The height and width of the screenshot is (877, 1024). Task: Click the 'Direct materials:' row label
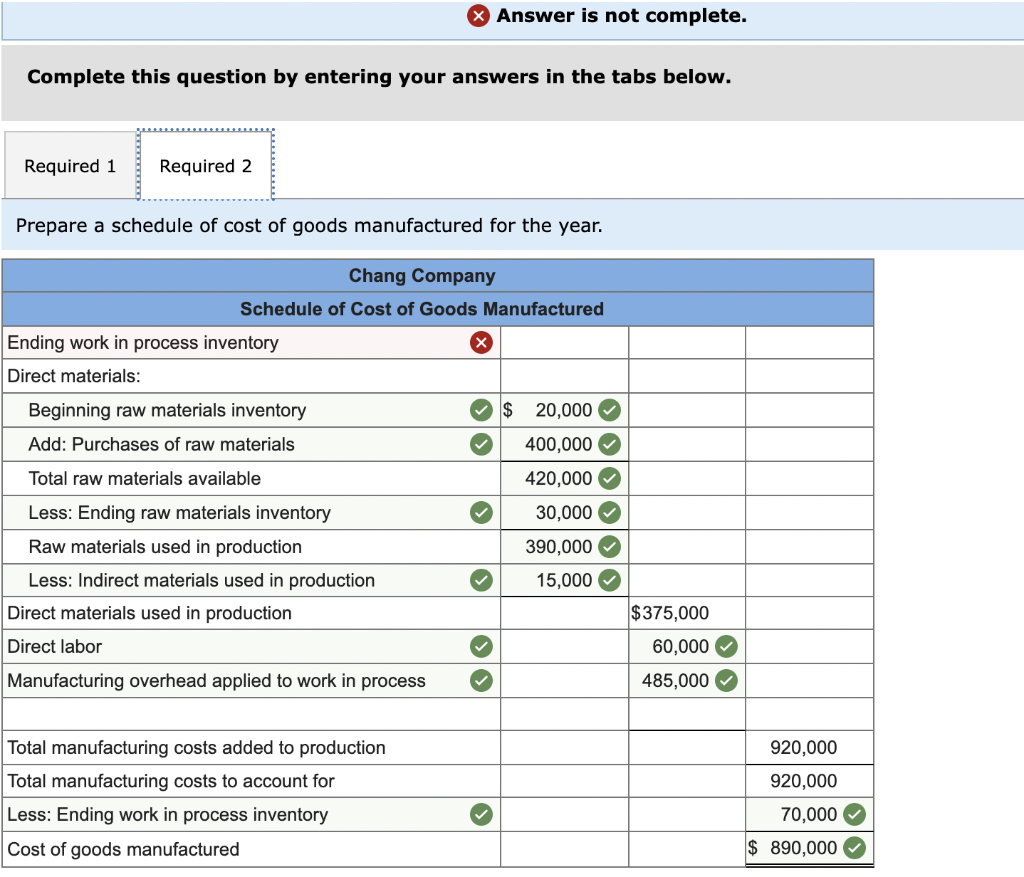[74, 376]
